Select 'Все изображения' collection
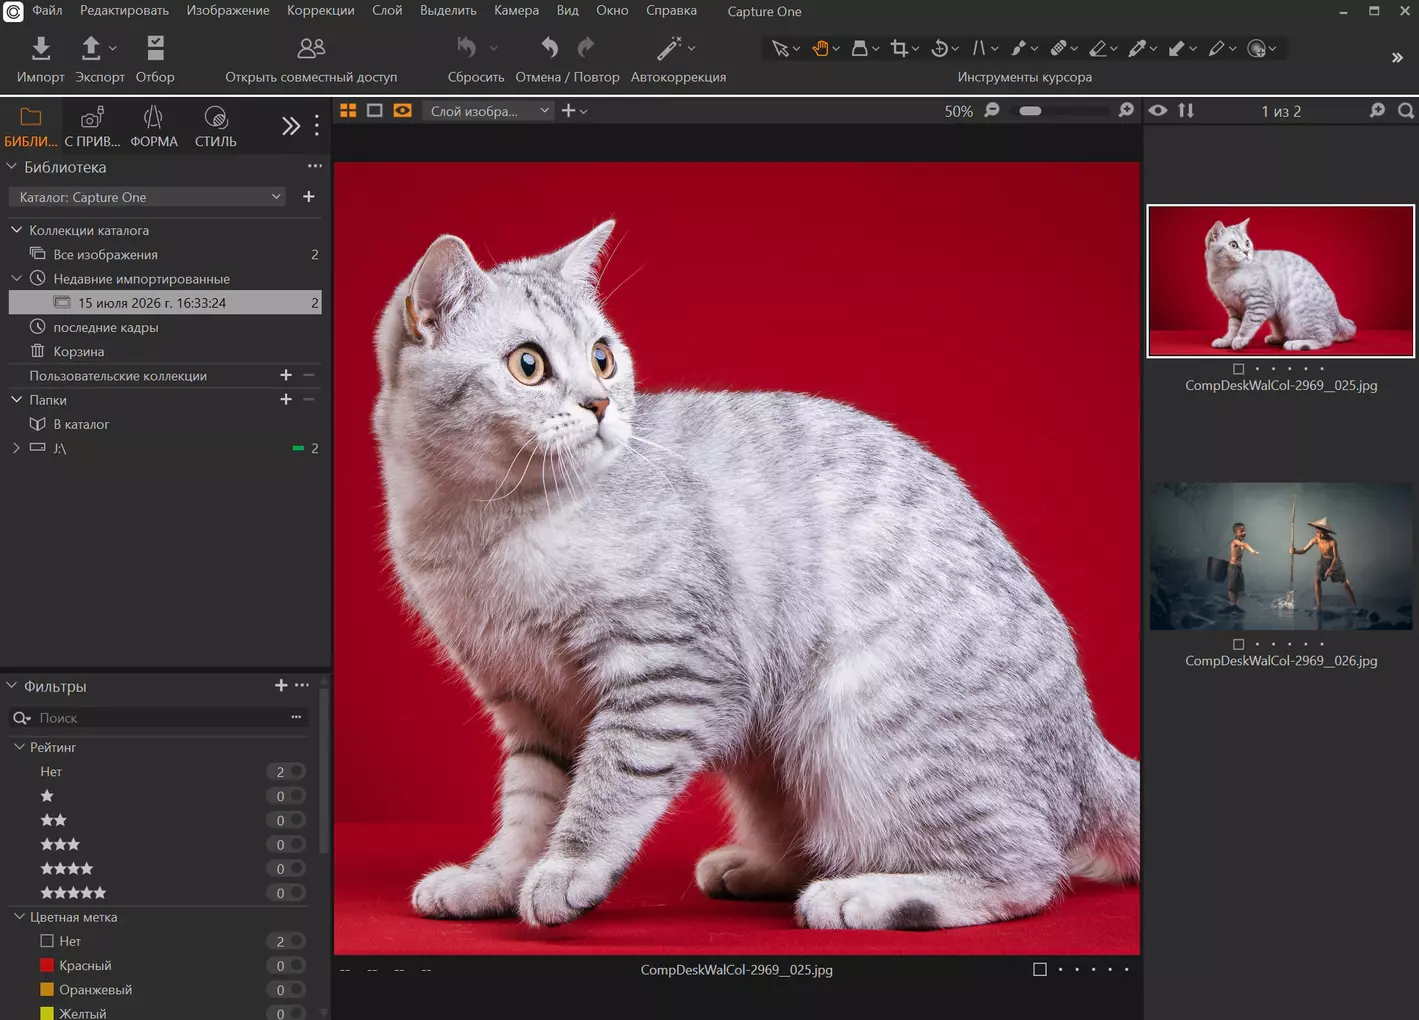Image resolution: width=1419 pixels, height=1020 pixels. [x=105, y=255]
